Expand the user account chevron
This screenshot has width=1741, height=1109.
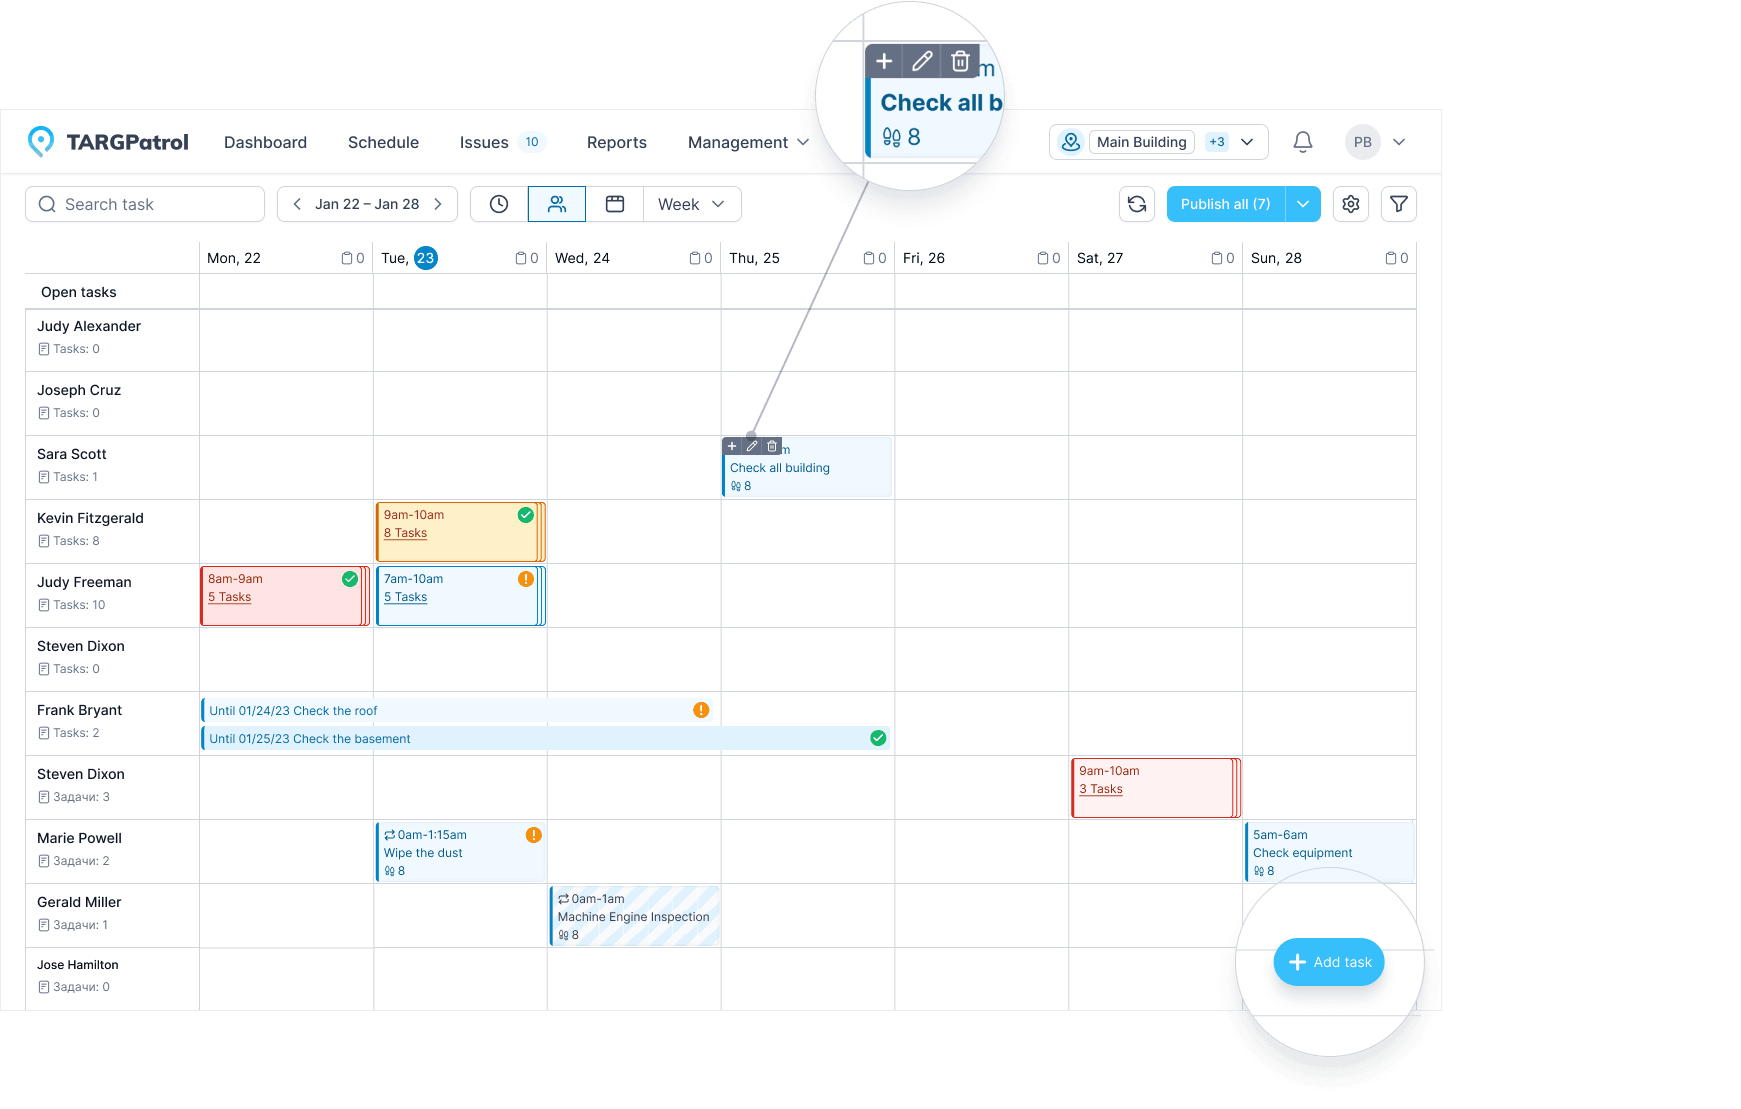(x=1399, y=142)
